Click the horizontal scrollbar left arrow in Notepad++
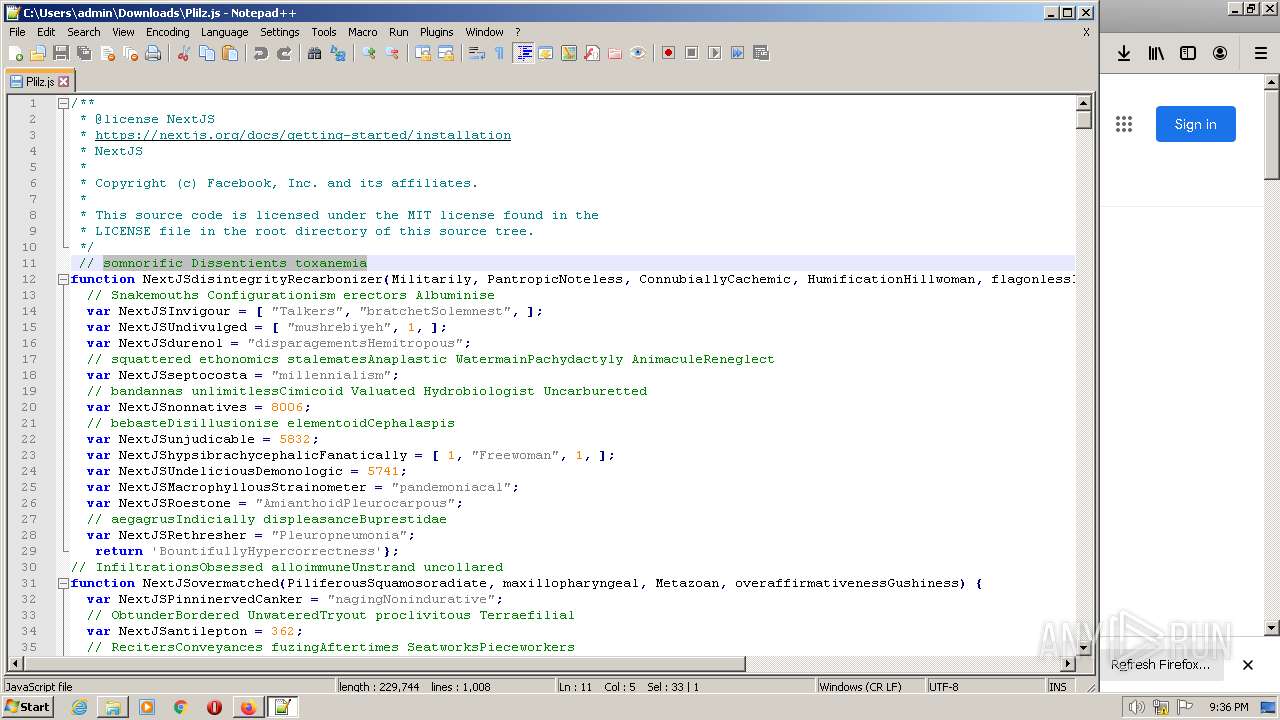Viewport: 1280px width, 720px height. (x=16, y=664)
